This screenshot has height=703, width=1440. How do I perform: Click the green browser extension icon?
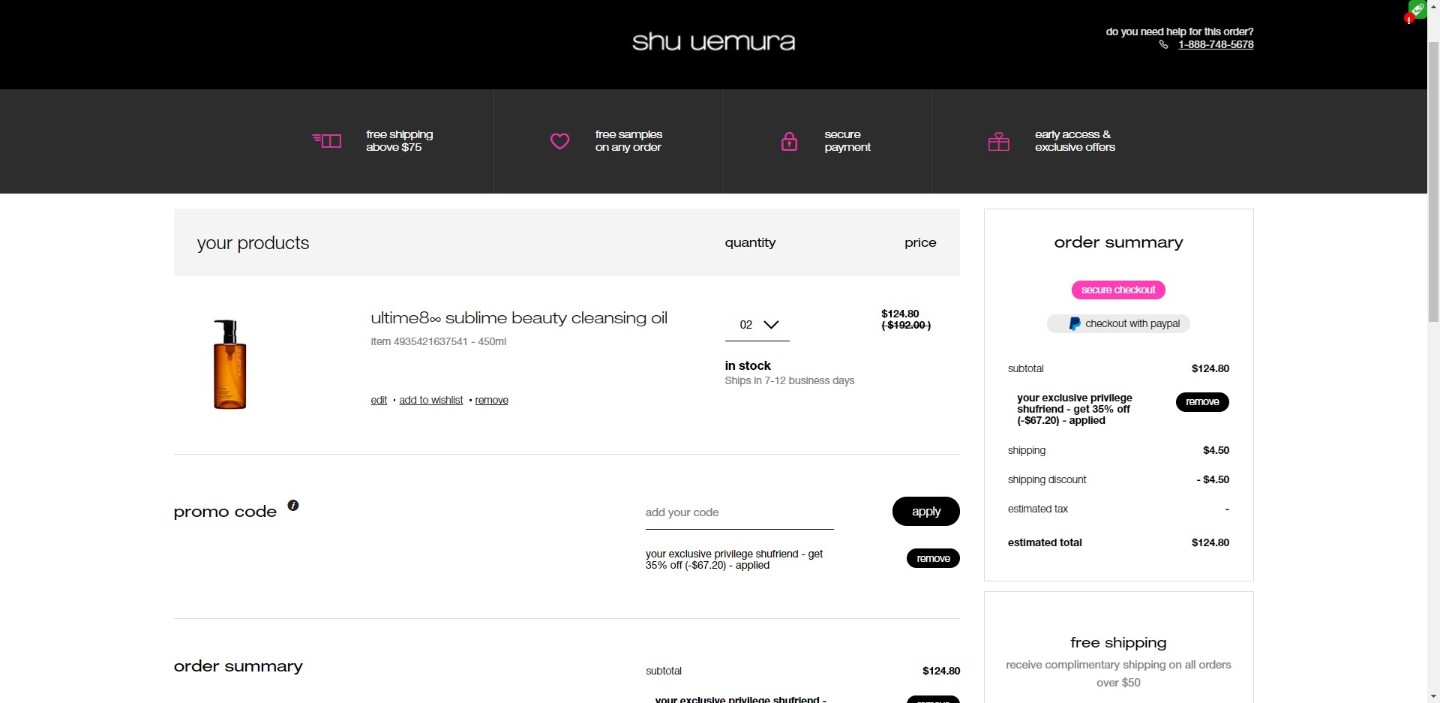click(x=1417, y=9)
